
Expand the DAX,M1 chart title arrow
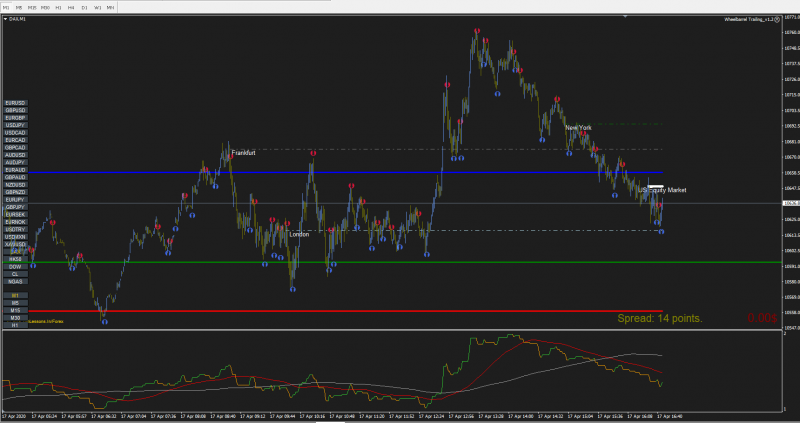pos(6,19)
